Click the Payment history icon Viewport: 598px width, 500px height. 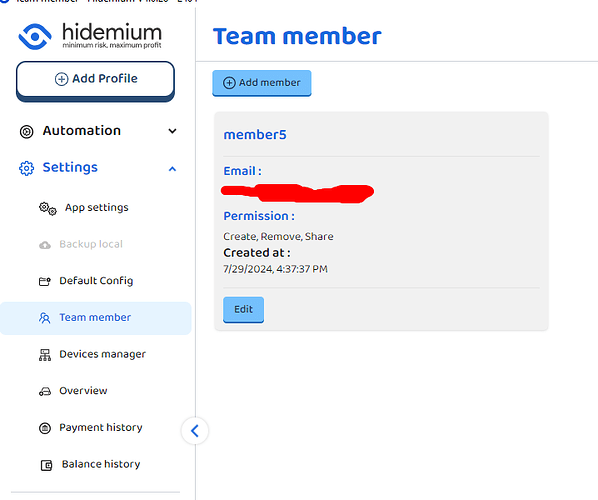(x=45, y=428)
